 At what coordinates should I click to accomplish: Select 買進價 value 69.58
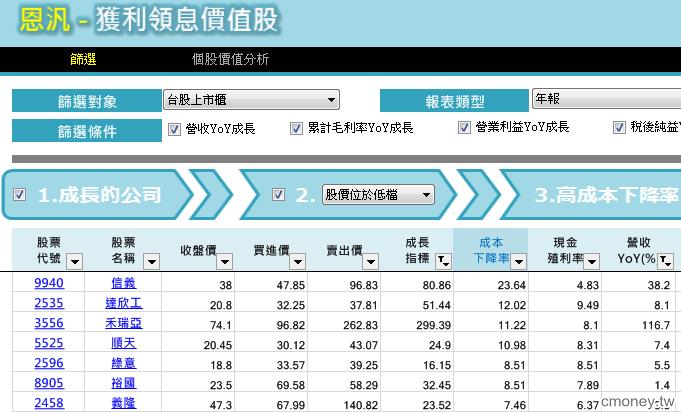coord(291,385)
